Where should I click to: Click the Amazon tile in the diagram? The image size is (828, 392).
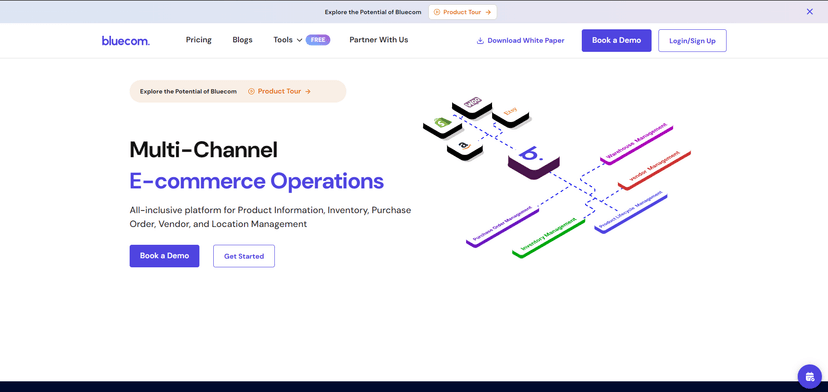coord(465,149)
